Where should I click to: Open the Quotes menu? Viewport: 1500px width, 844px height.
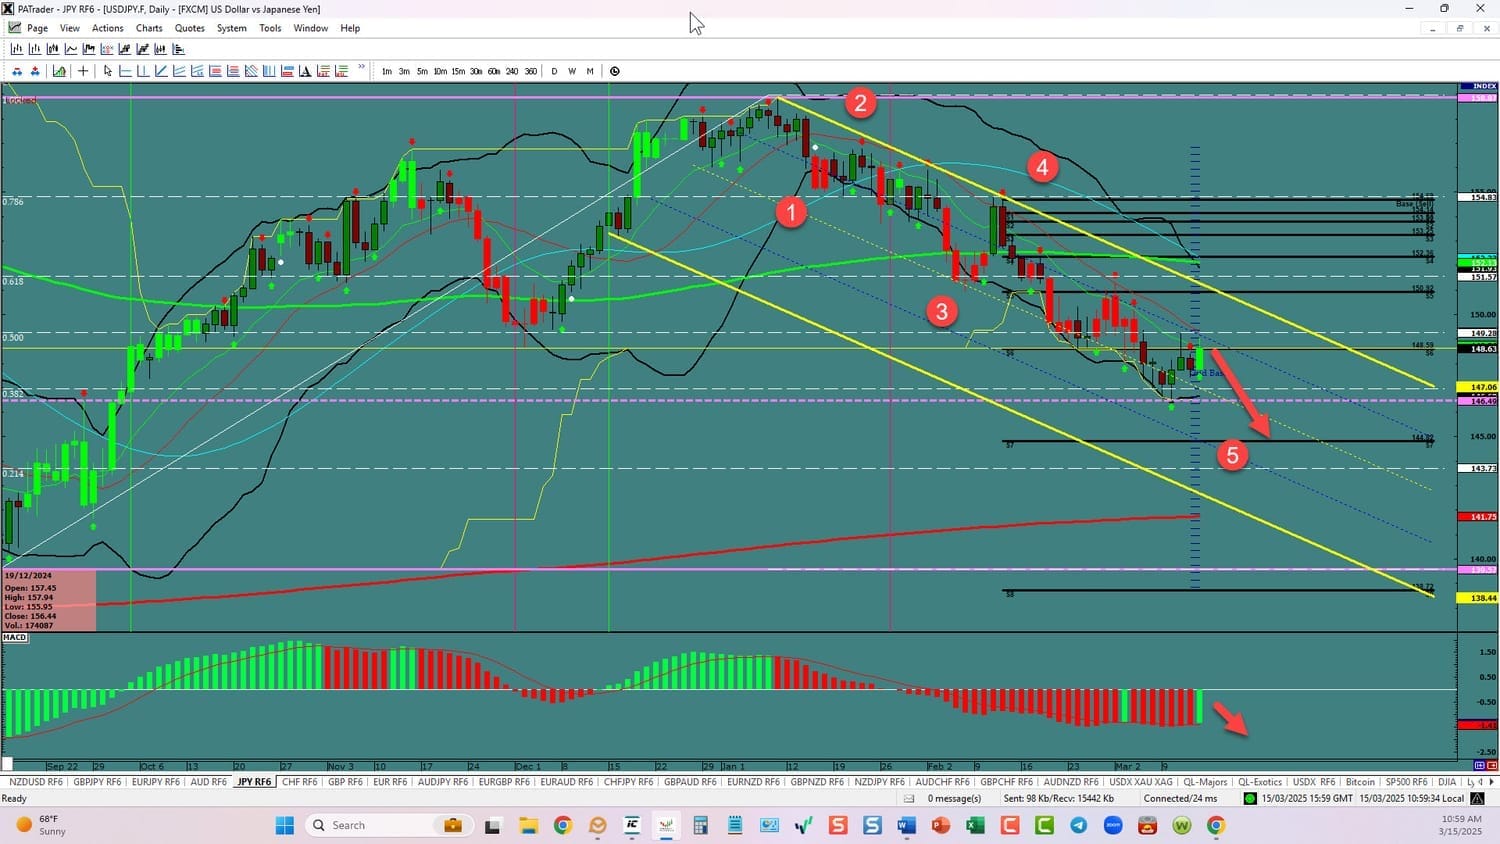[190, 28]
